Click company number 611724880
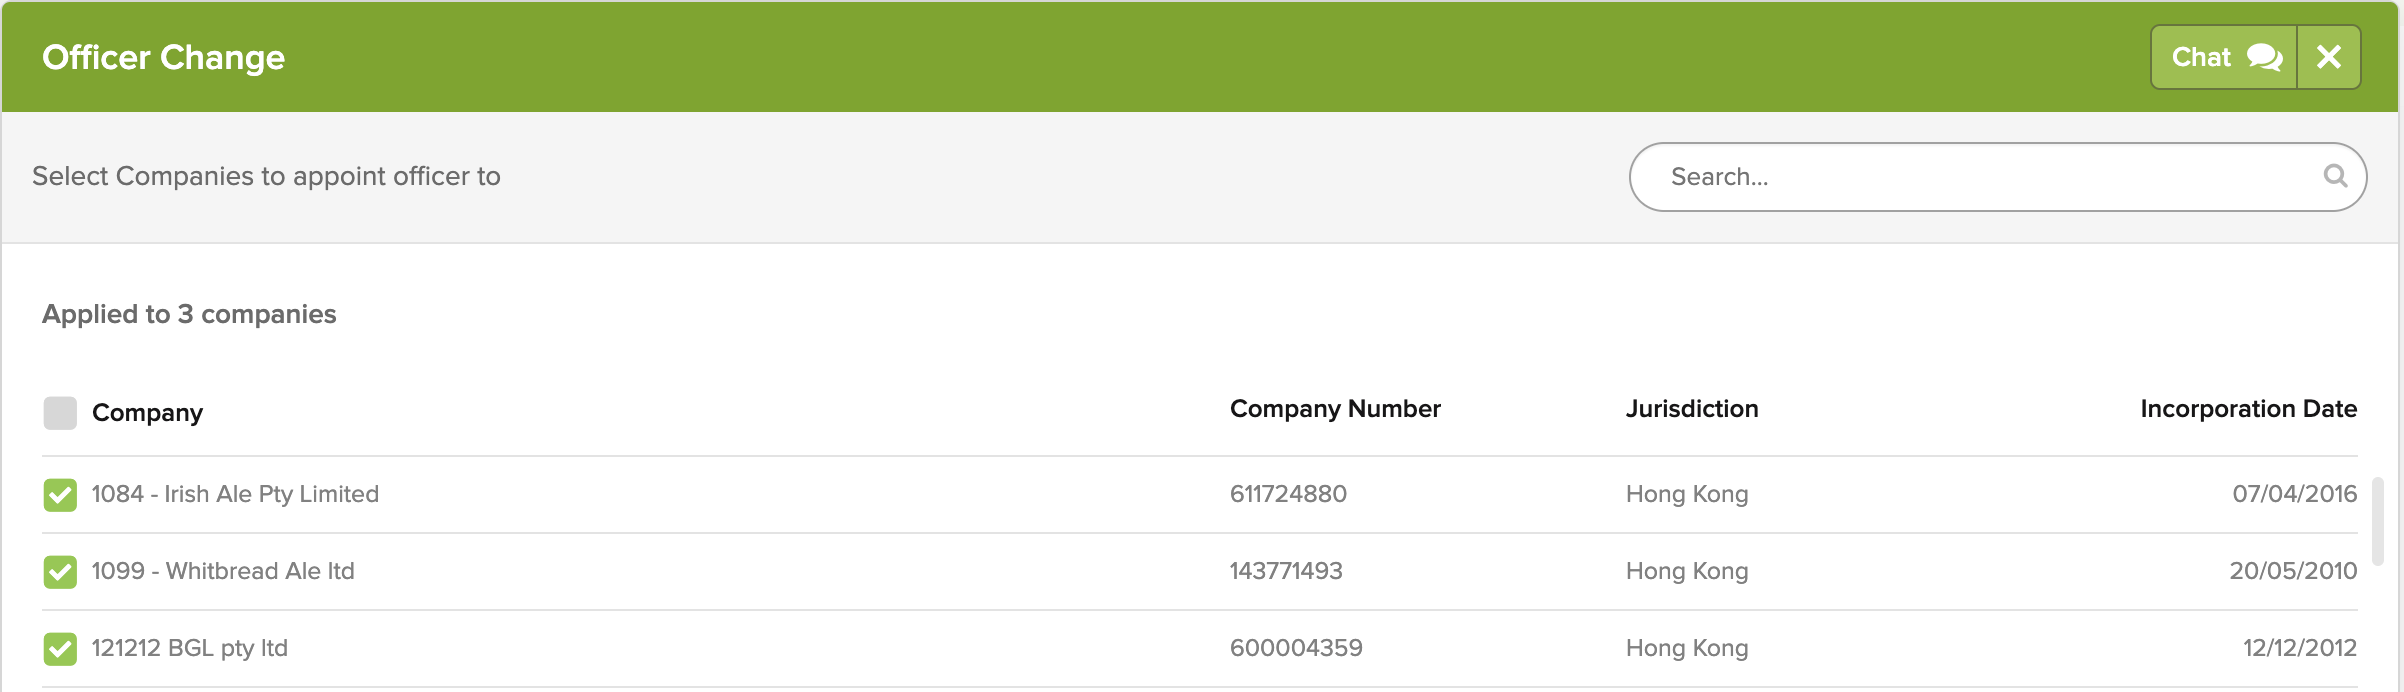This screenshot has height=692, width=2404. point(1288,494)
